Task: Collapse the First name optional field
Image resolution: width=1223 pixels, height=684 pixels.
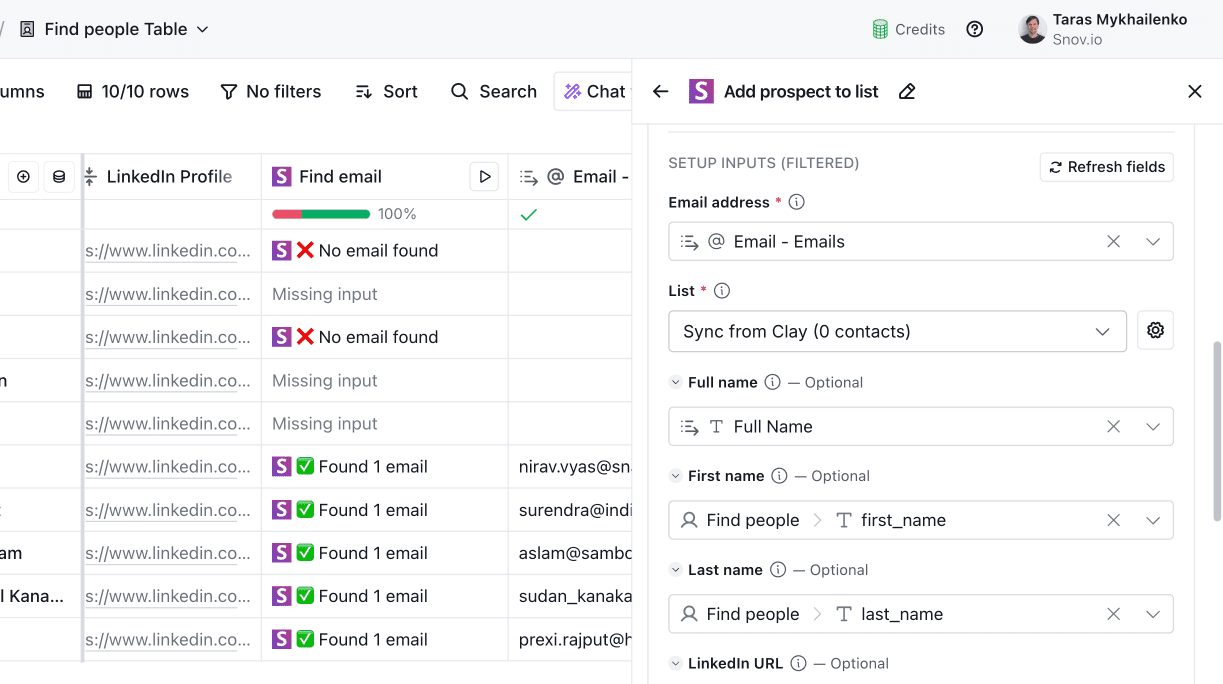Action: pyautogui.click(x=676, y=477)
